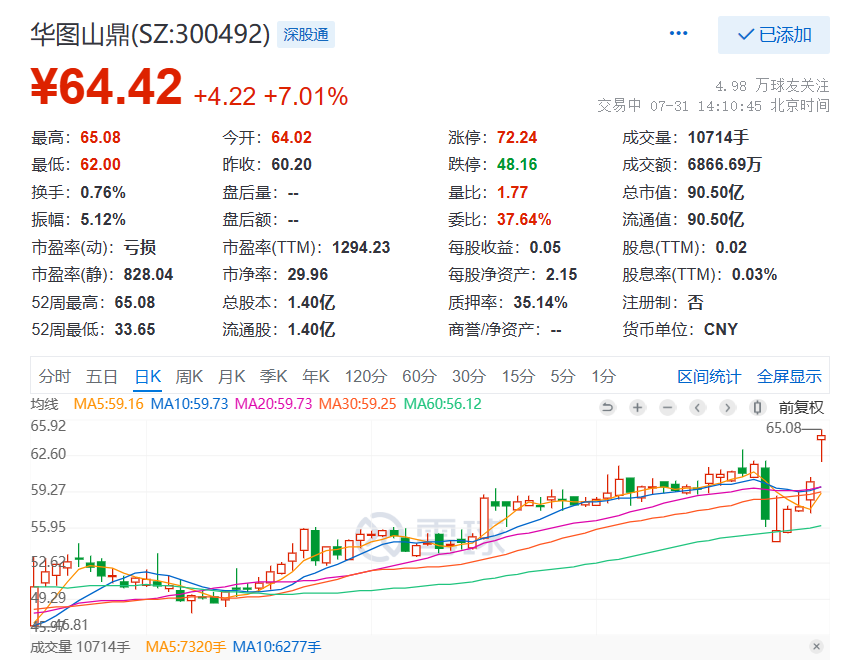Toggle the 已添加 watchlist button
The height and width of the screenshot is (660, 850).
coord(774,35)
